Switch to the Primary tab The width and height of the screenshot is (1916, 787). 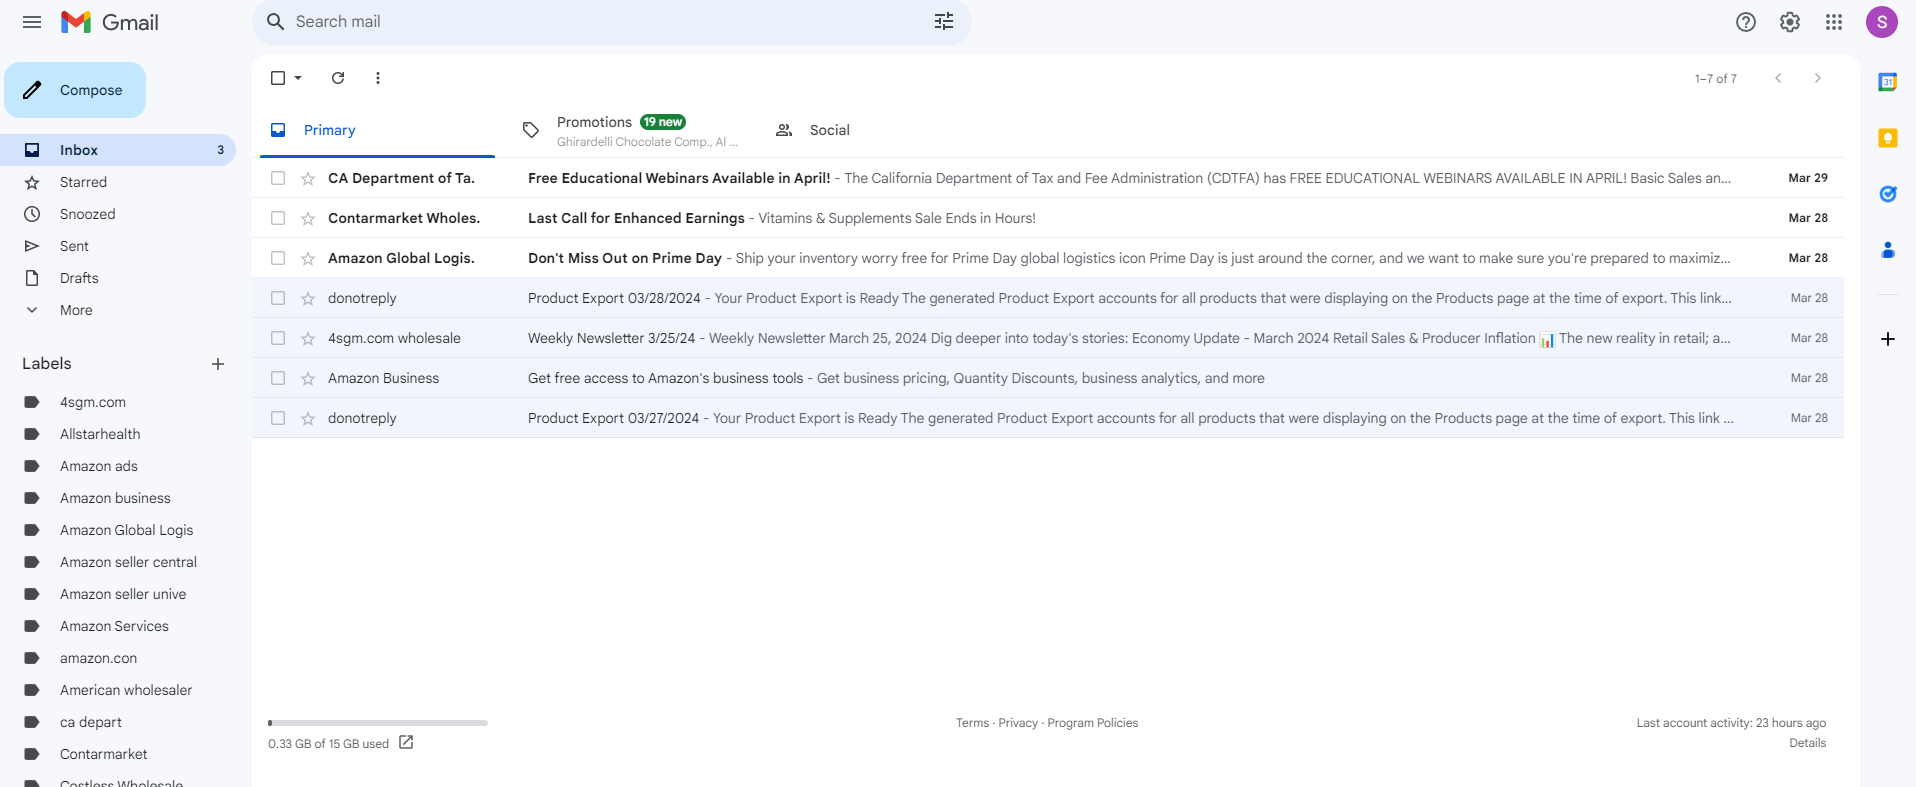tap(377, 130)
